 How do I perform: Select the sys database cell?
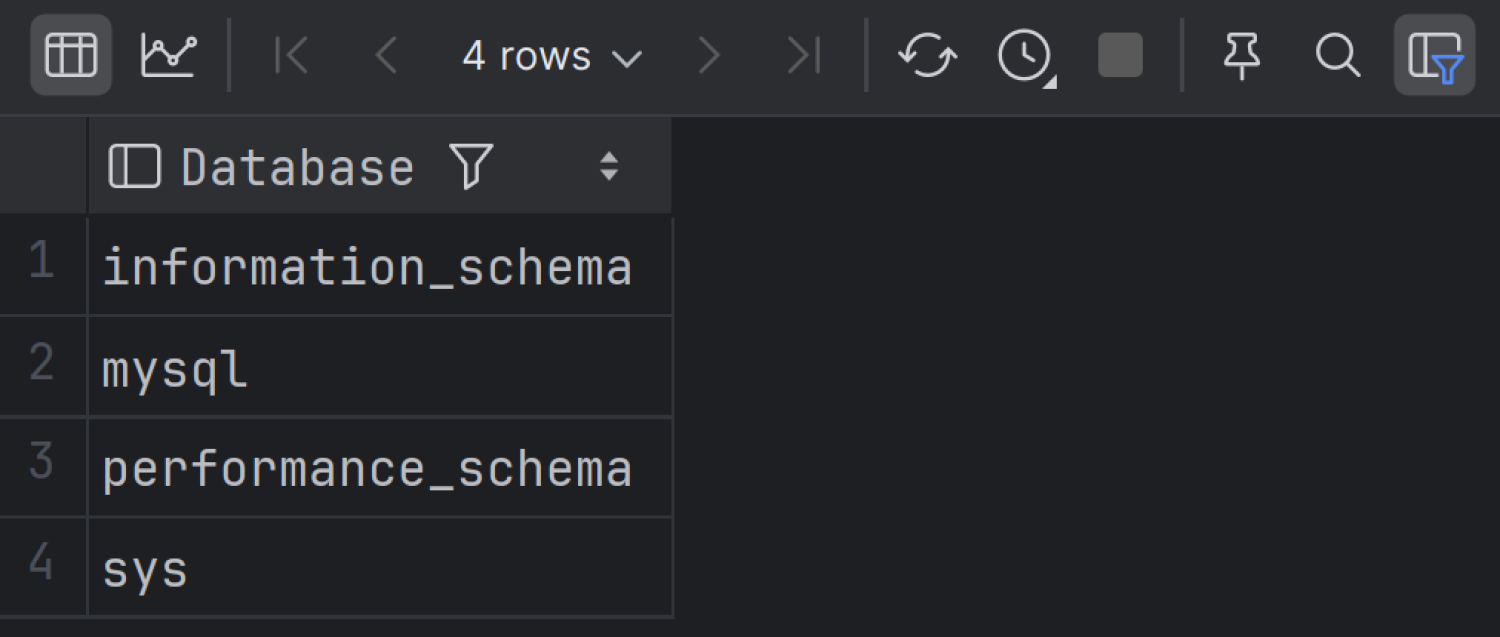[146, 568]
